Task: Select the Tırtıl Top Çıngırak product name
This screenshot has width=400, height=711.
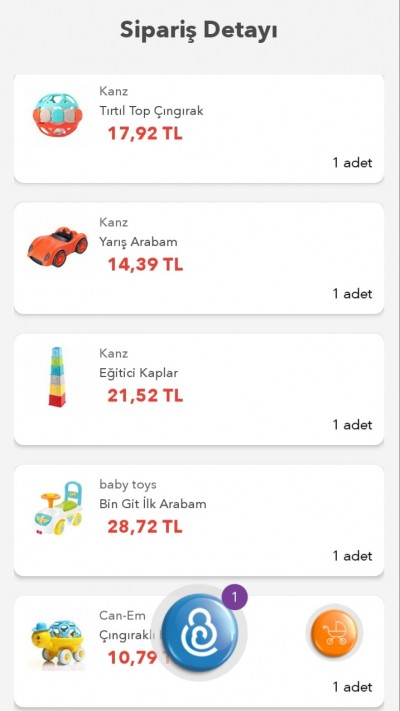Action: click(x=151, y=111)
